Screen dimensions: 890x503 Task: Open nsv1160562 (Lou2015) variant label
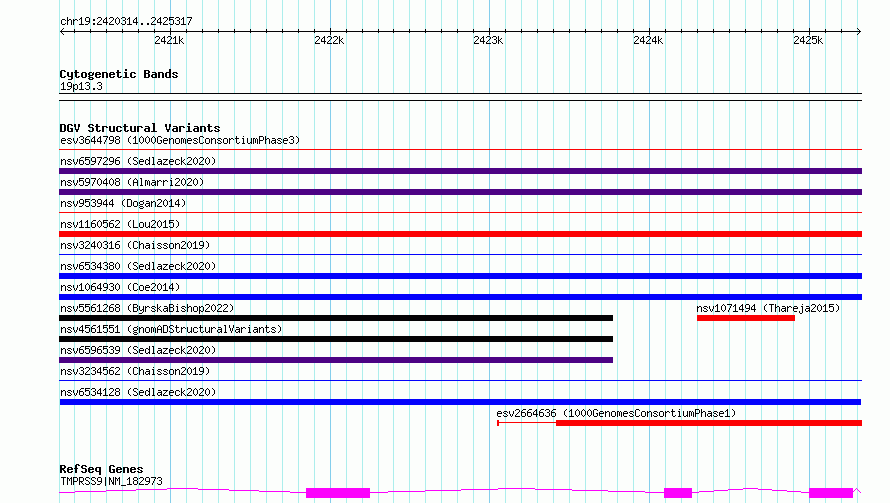(x=120, y=224)
